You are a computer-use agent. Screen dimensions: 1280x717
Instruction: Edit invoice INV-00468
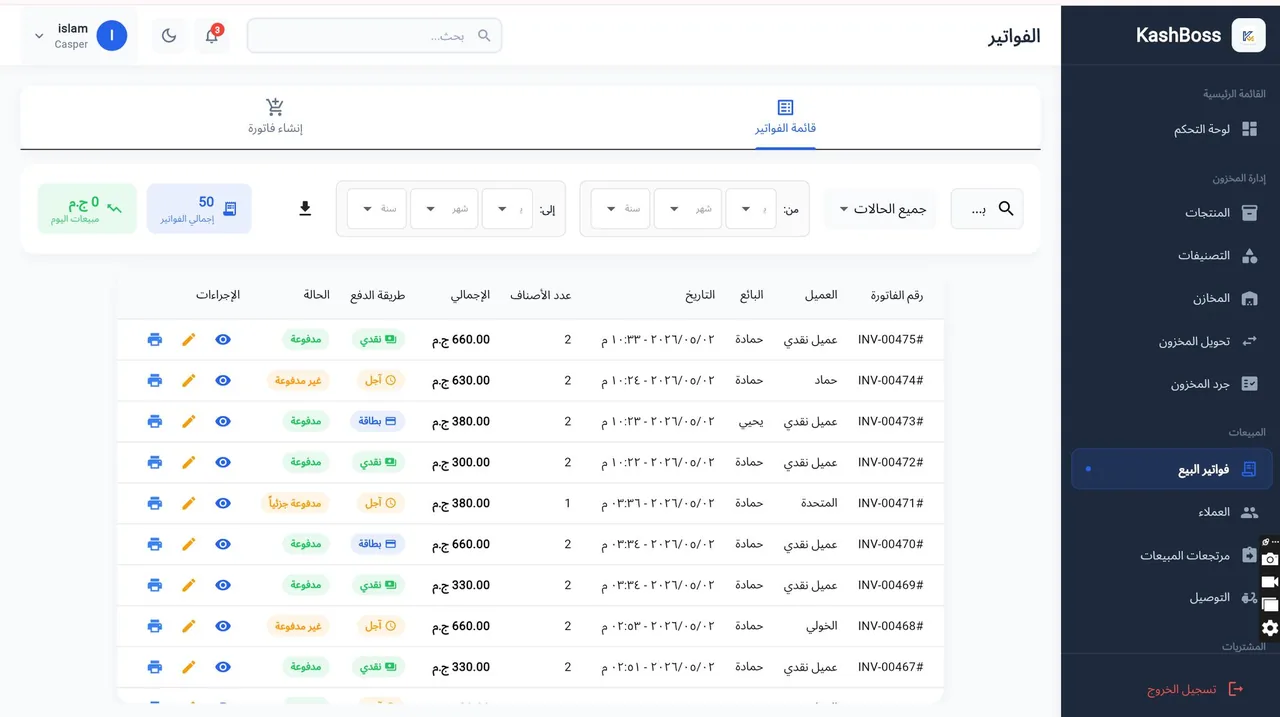coord(189,626)
